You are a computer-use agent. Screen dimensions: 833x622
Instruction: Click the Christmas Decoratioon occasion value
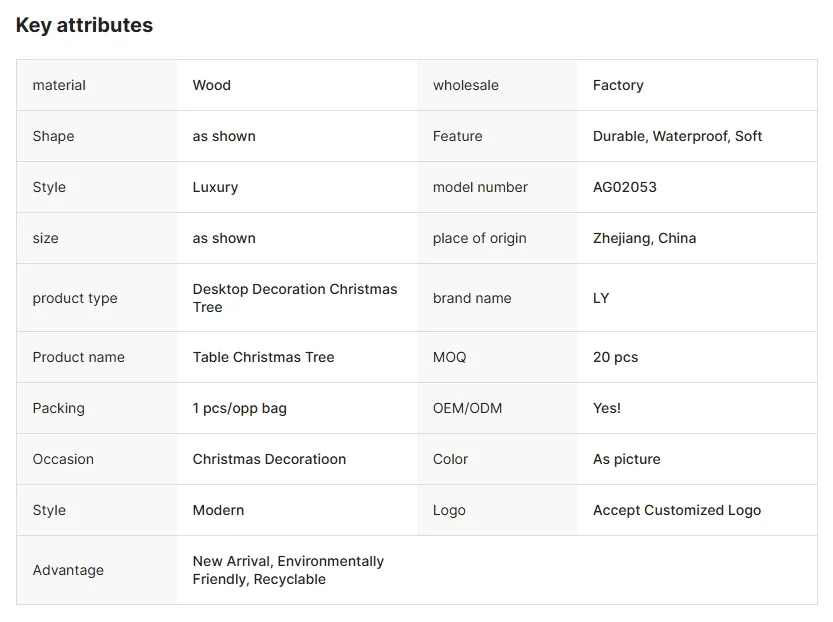coord(269,459)
